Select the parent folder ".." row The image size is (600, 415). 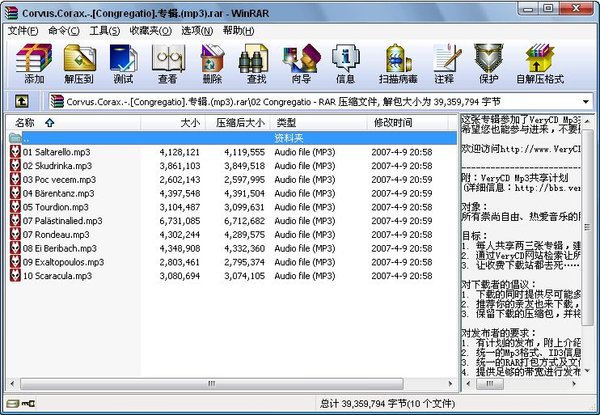[232, 138]
